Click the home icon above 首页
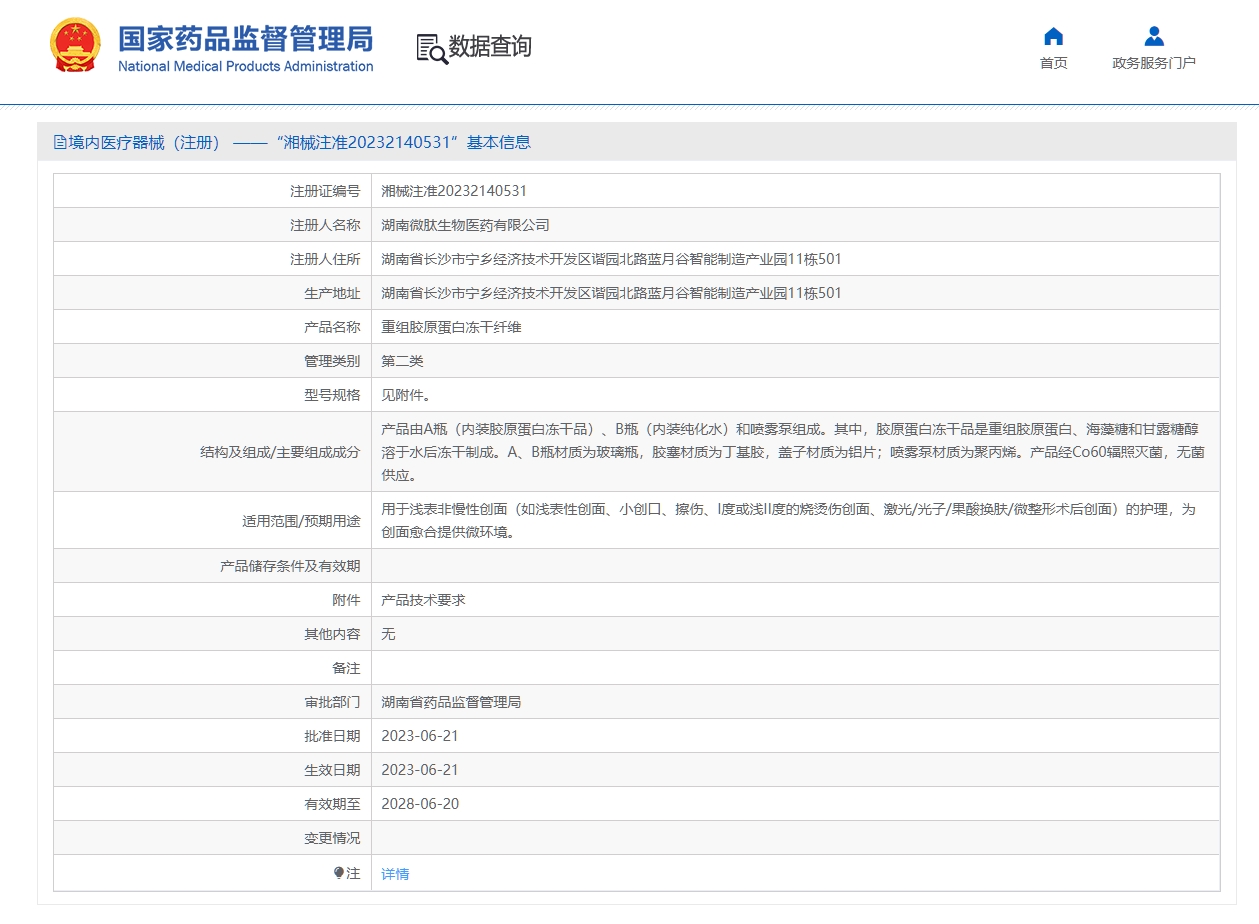This screenshot has width=1259, height=924. point(1053,37)
